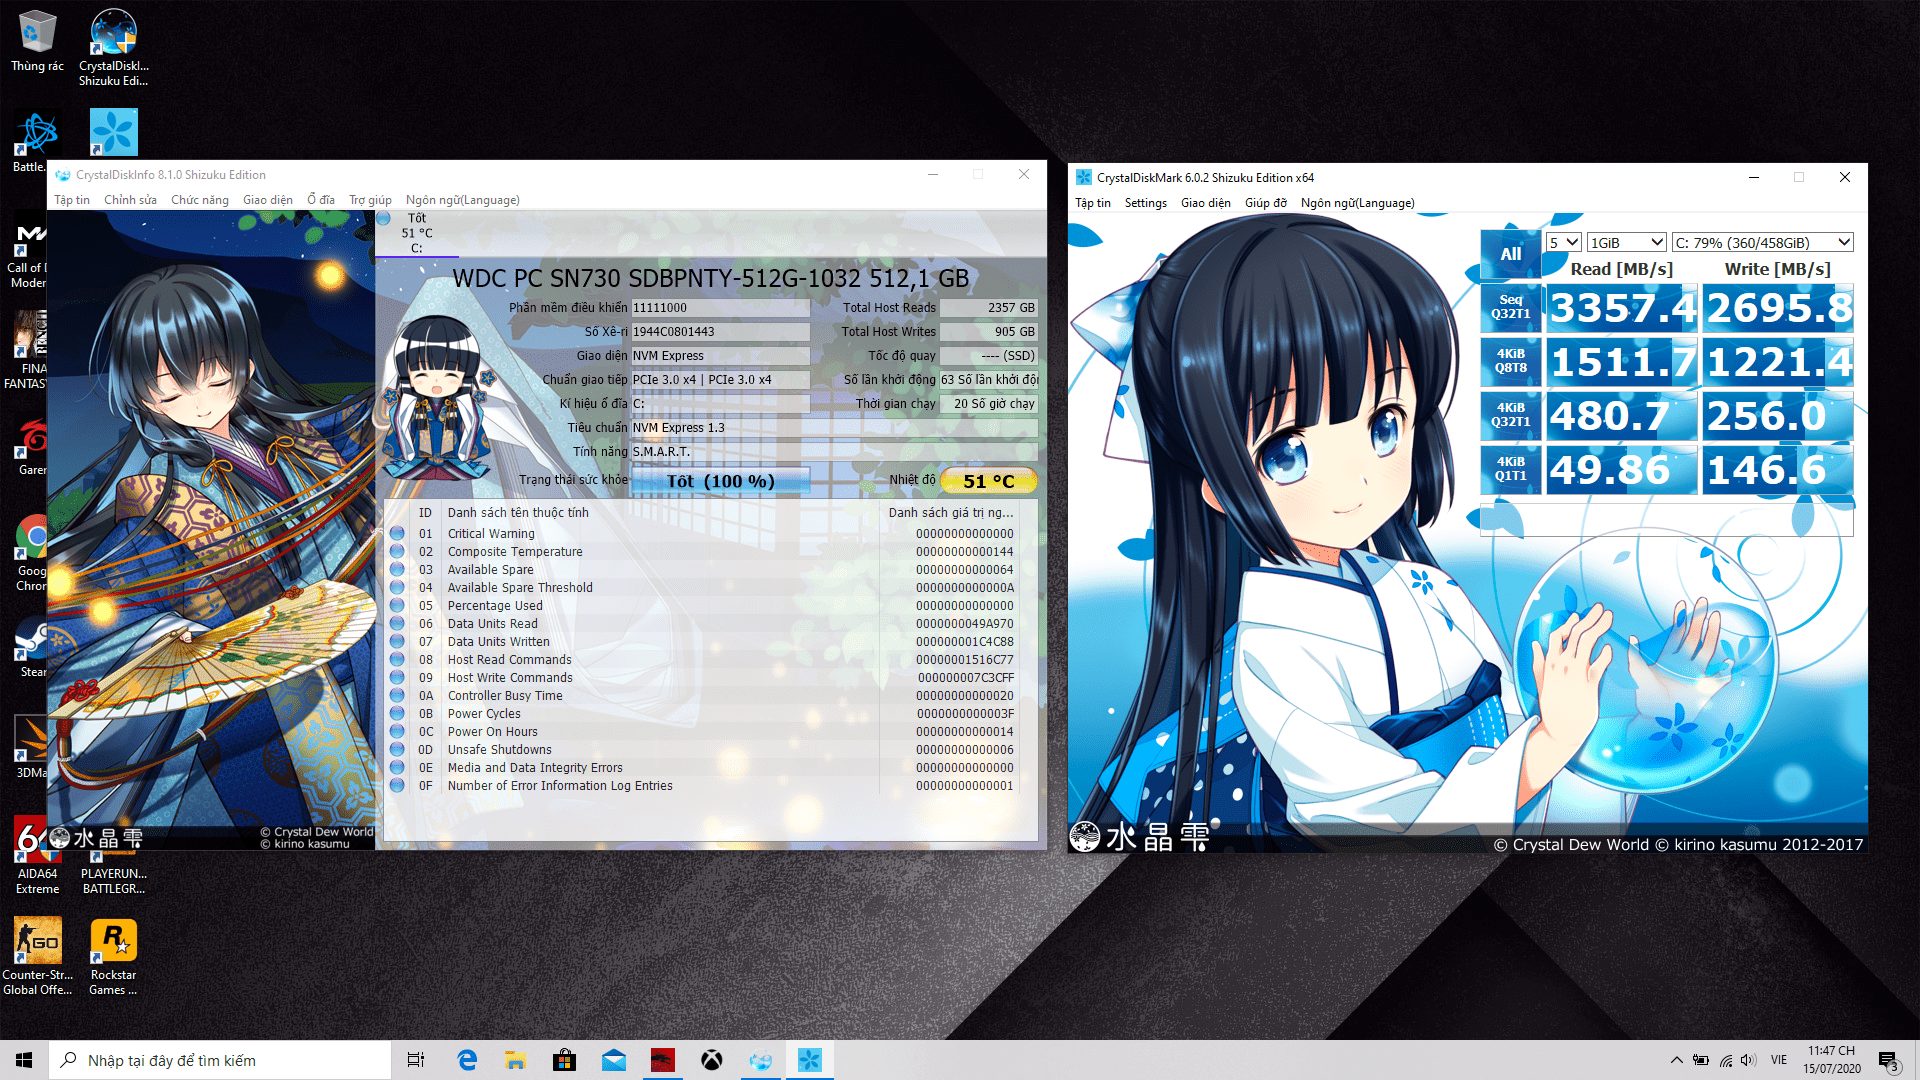Open Ngôn ngữ(Language) menu in CrystalDiskInfo

click(463, 200)
